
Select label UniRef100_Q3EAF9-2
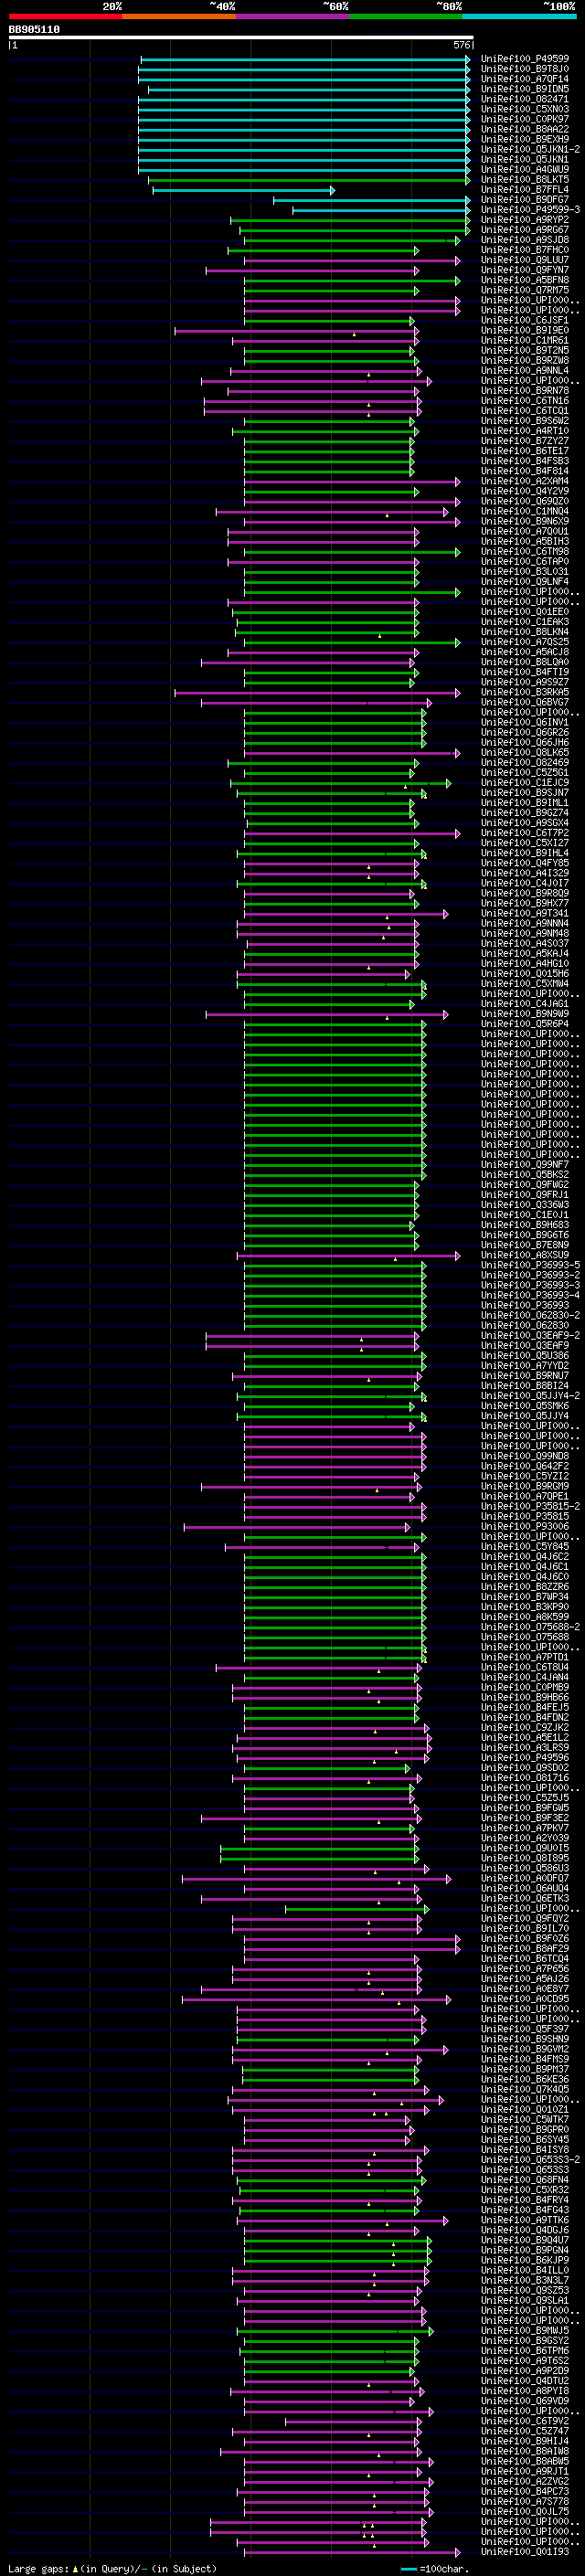pyautogui.click(x=530, y=1335)
